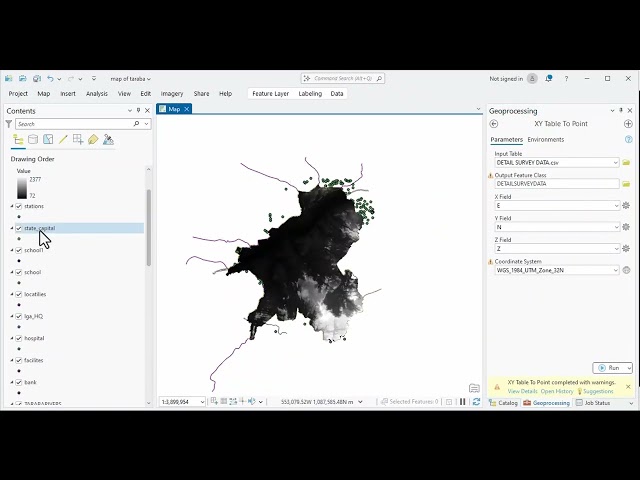640x480 pixels.
Task: Collapse the stations layer expander arrow
Action: (12, 206)
